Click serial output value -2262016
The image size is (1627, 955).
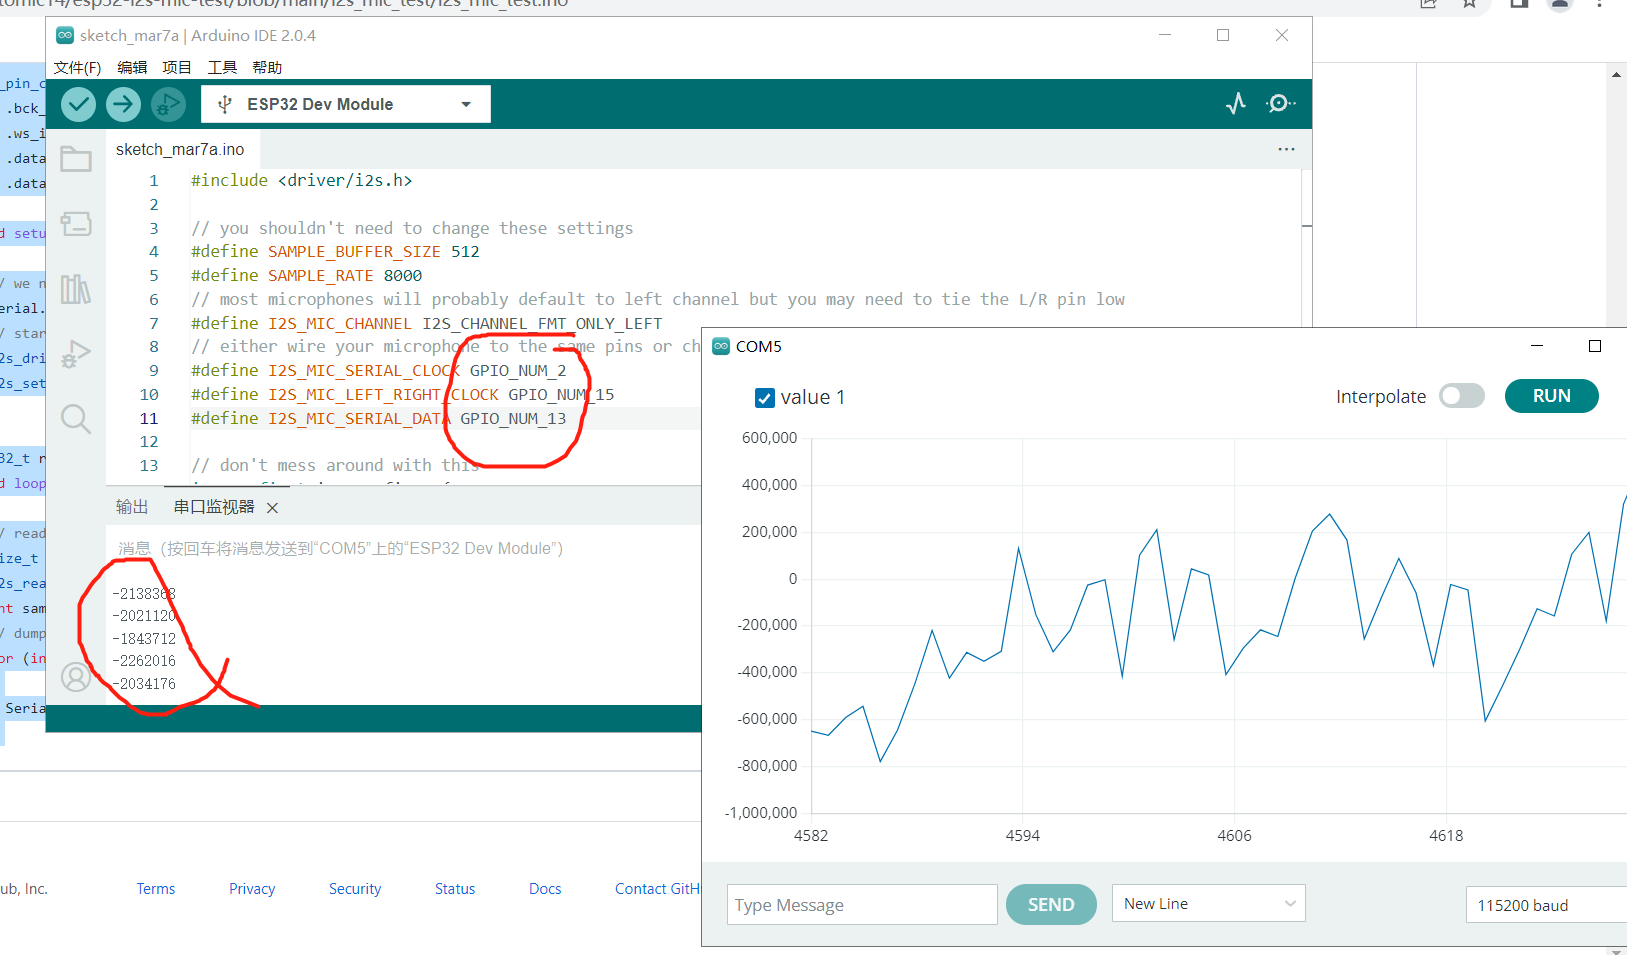point(144,661)
